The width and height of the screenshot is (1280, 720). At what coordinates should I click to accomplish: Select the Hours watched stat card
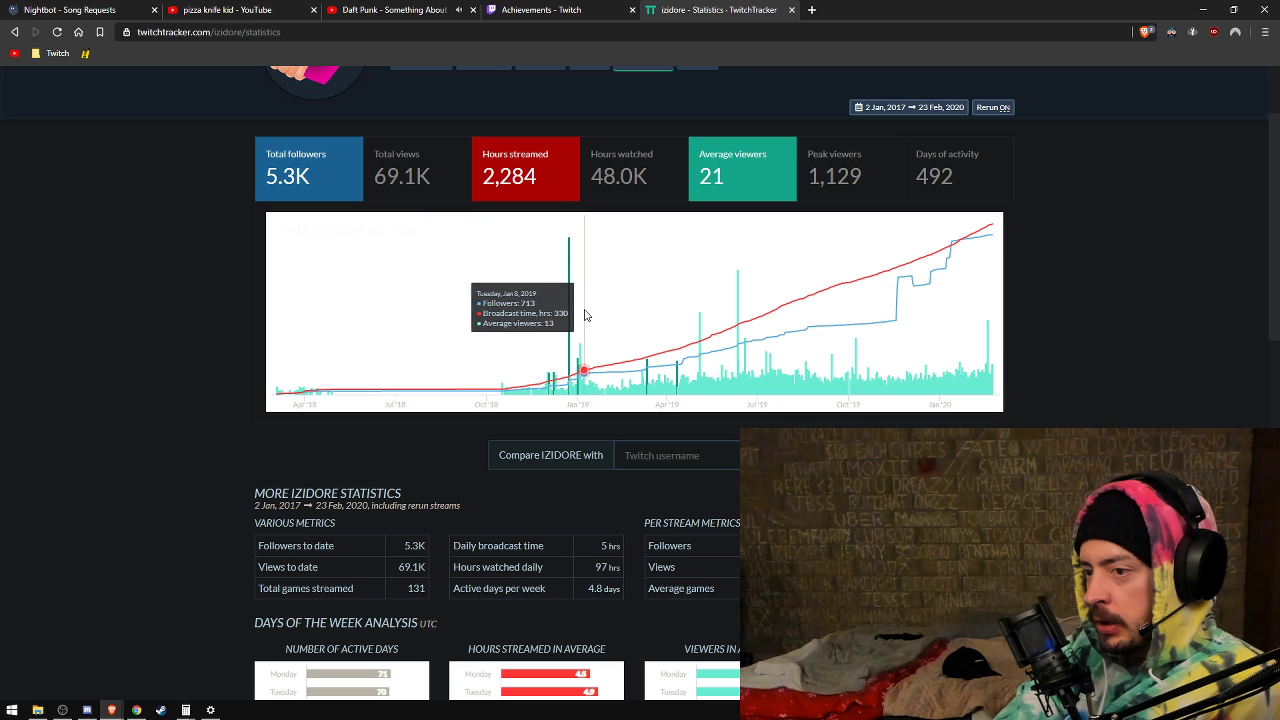[x=634, y=169]
